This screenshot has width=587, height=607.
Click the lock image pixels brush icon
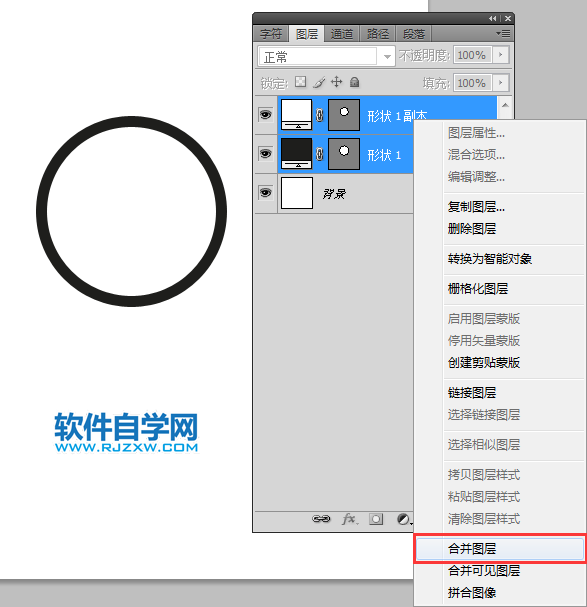[x=319, y=82]
